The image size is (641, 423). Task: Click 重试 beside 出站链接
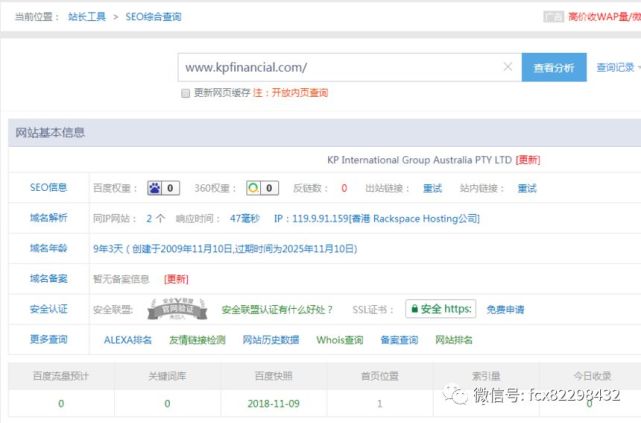click(432, 188)
